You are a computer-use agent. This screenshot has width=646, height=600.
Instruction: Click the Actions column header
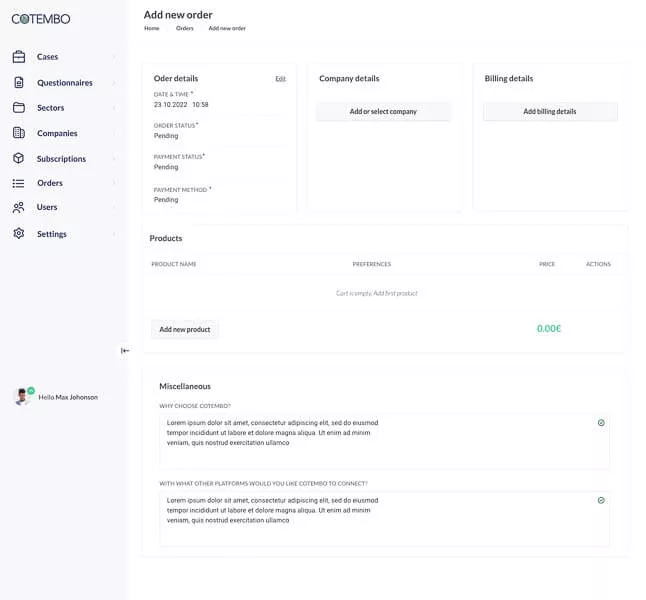598,264
